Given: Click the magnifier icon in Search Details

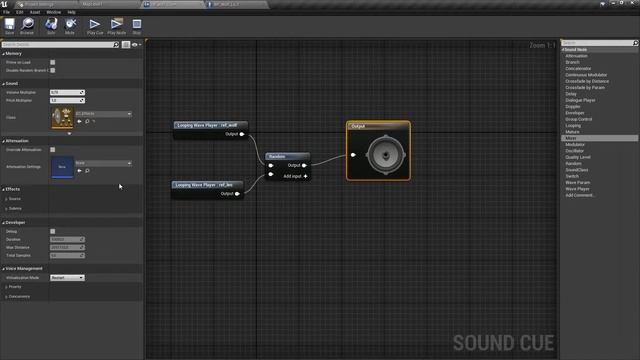Looking at the screenshot, I should 116,44.
